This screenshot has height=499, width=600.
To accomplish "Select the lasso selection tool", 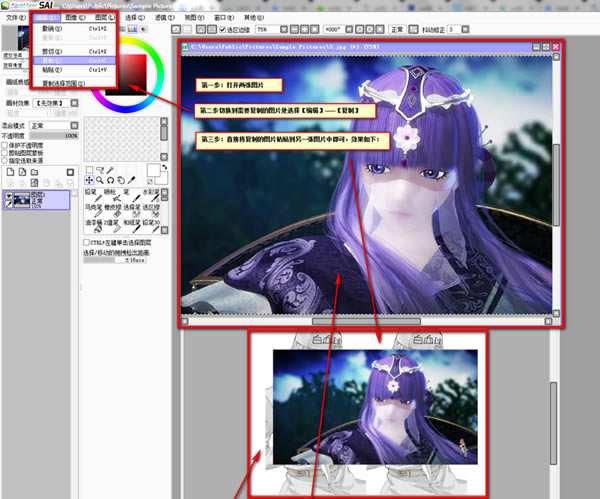I will tap(100, 170).
